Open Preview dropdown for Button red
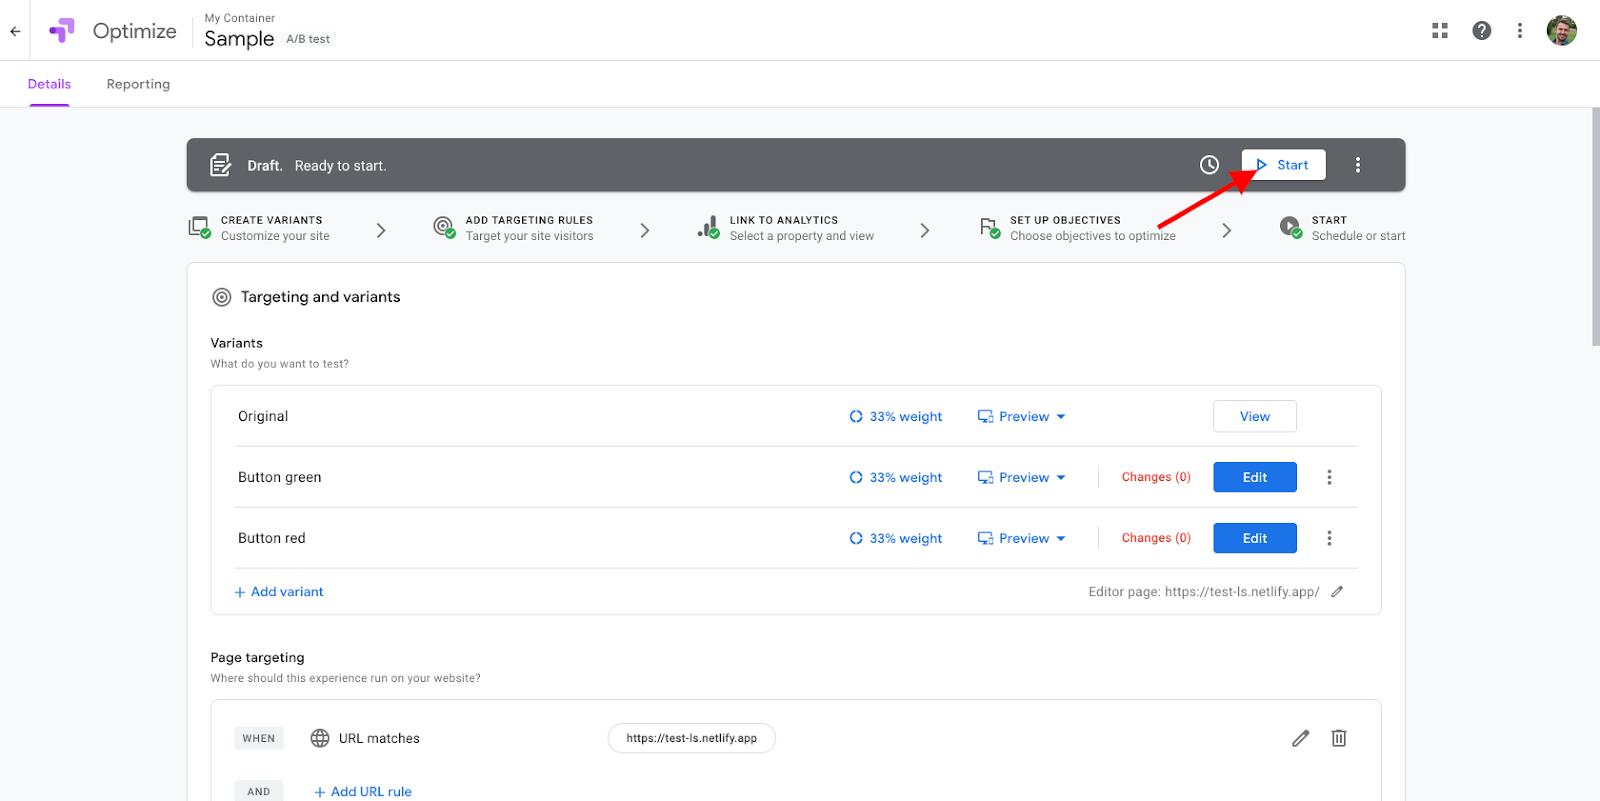Screen dimensions: 1600x801 click(1021, 539)
